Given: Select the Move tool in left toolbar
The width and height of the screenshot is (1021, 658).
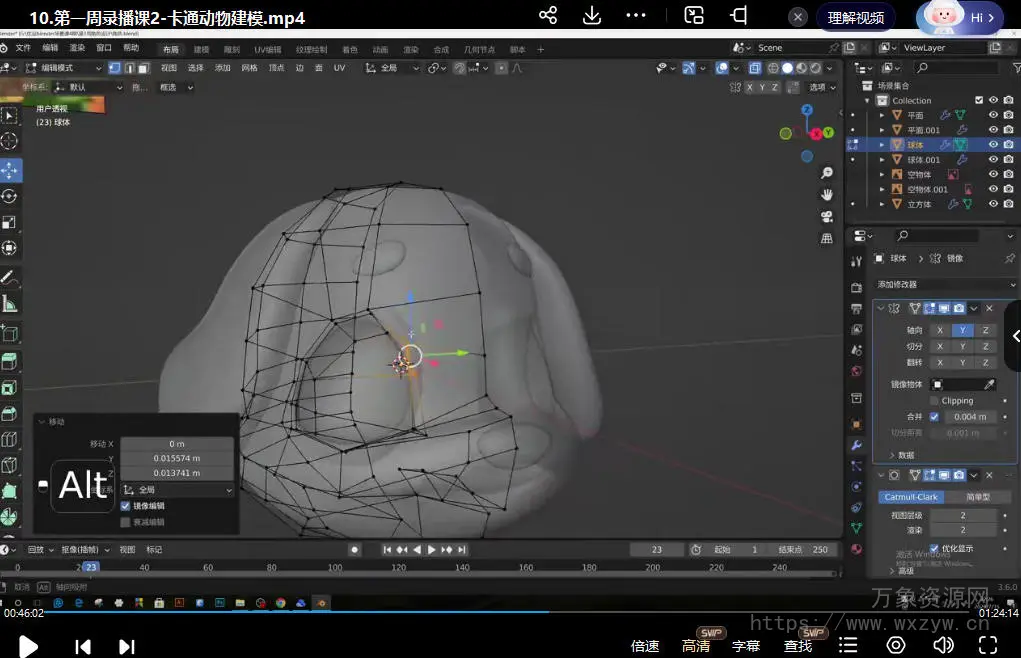Looking at the screenshot, I should pos(10,169).
